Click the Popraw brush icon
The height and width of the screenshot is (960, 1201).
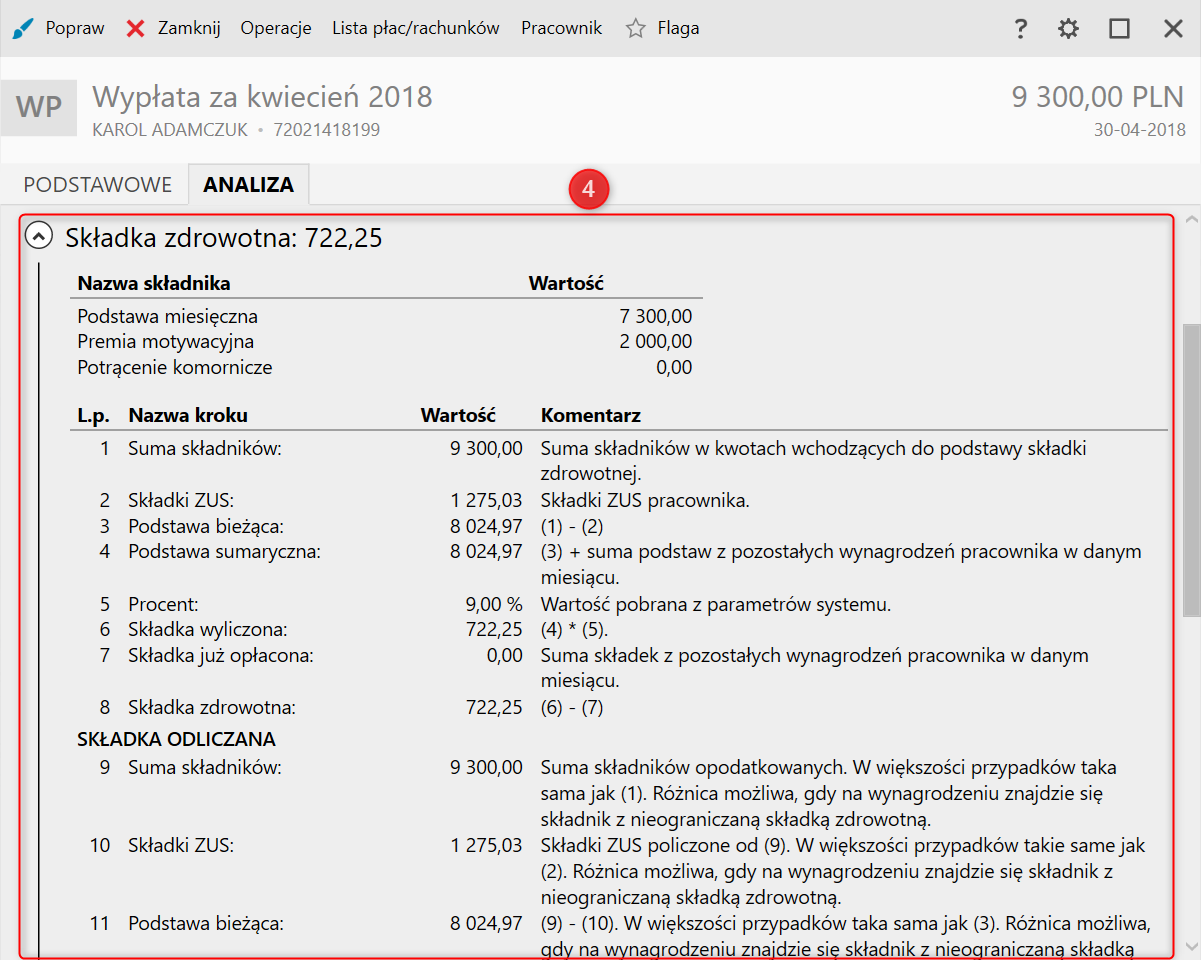coord(21,28)
